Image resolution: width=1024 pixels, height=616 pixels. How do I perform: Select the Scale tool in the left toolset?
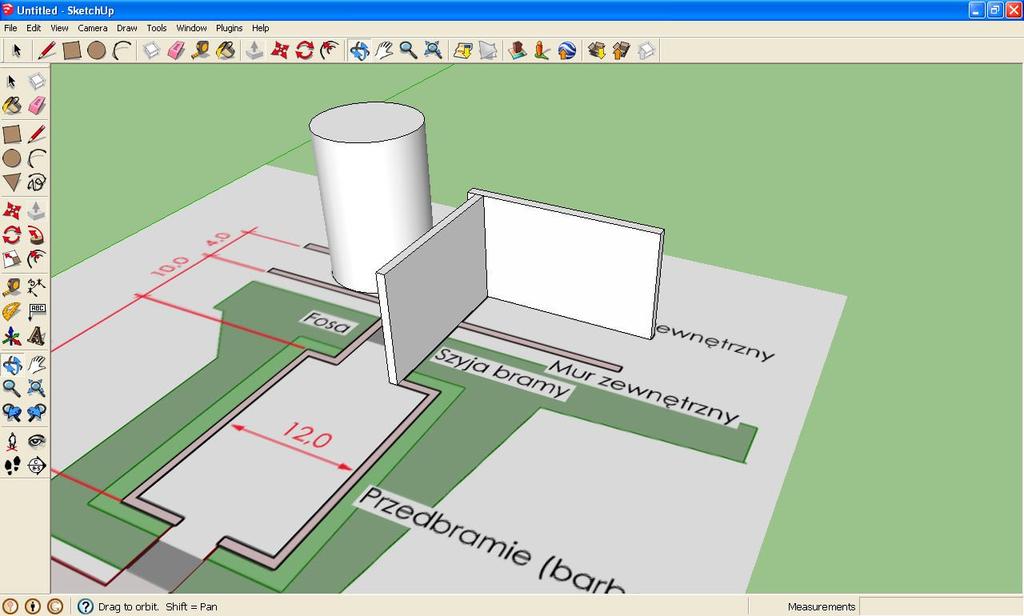point(12,259)
